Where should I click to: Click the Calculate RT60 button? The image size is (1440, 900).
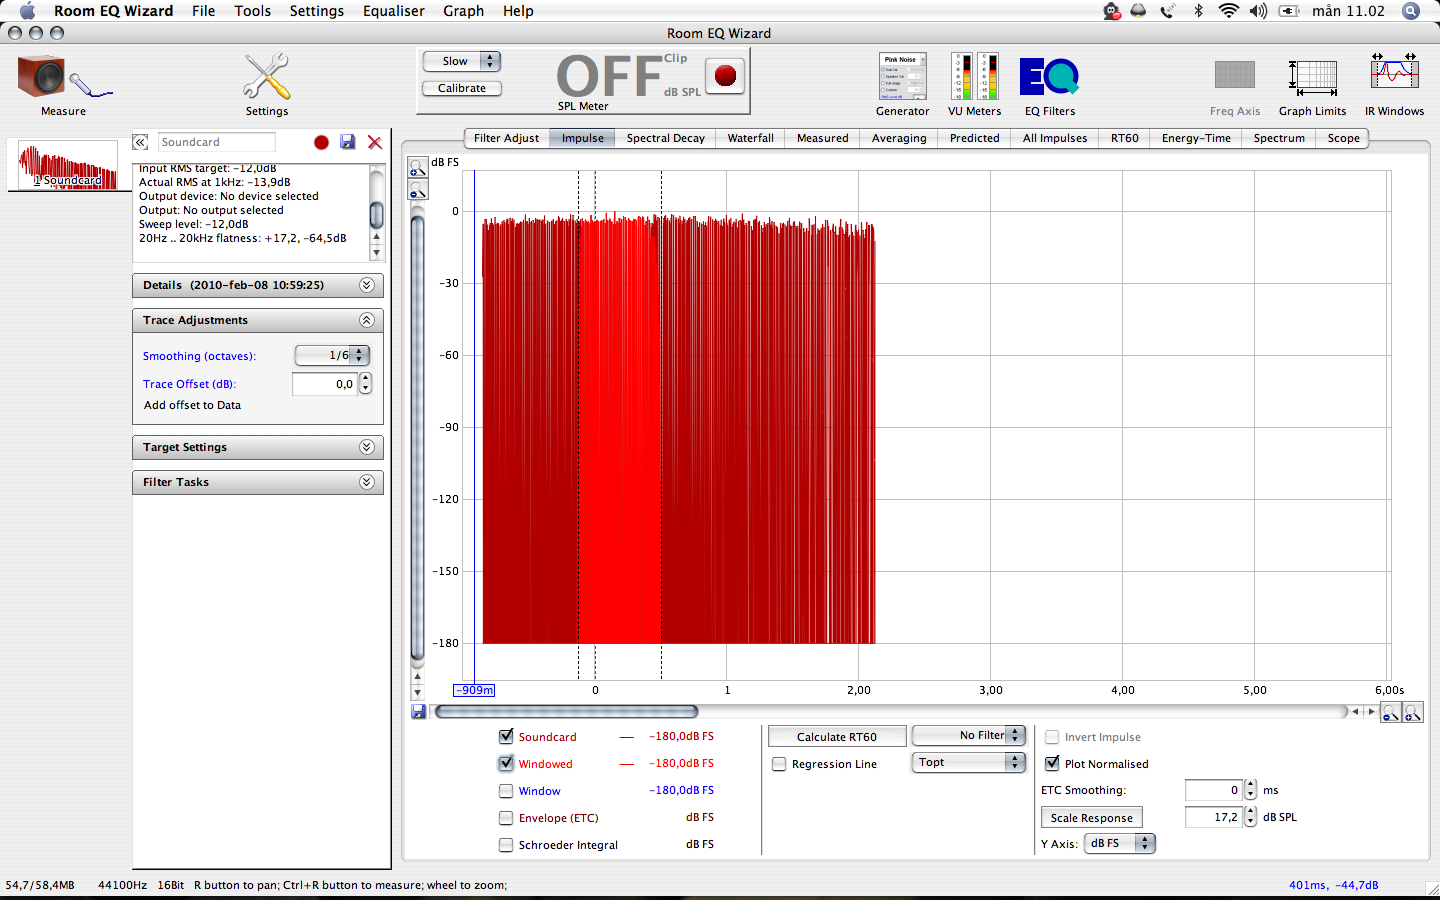837,736
